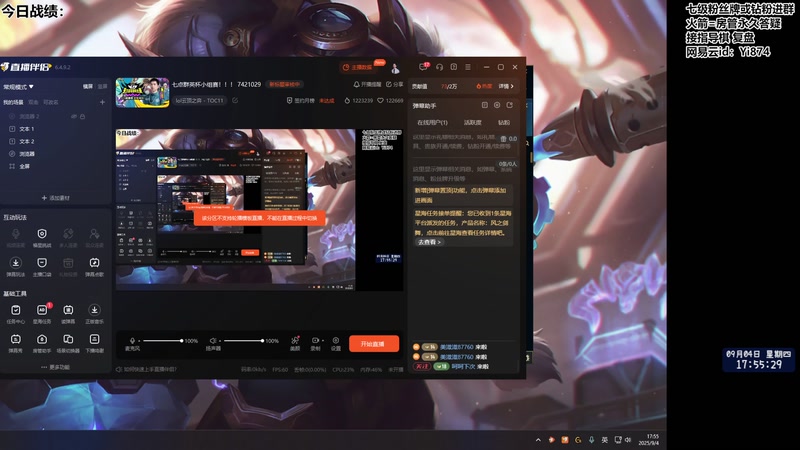Open 正版音乐 music tool
Screen dimensions: 800x450
(94, 314)
